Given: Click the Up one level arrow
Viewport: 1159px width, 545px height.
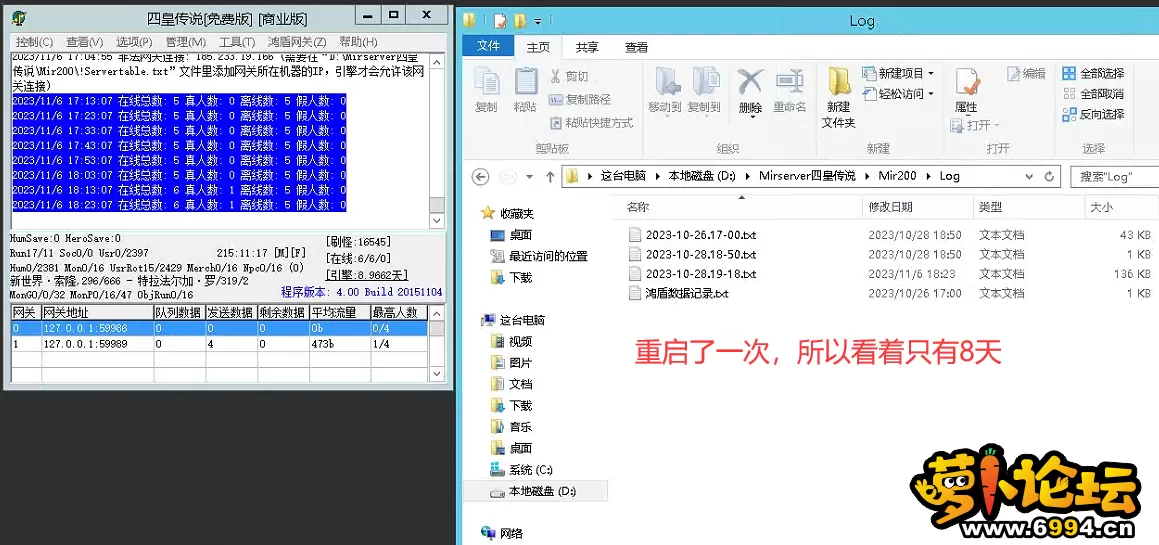Looking at the screenshot, I should [550, 177].
